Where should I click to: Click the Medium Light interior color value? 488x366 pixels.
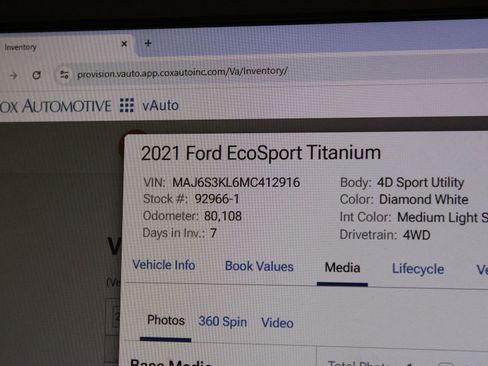point(443,217)
